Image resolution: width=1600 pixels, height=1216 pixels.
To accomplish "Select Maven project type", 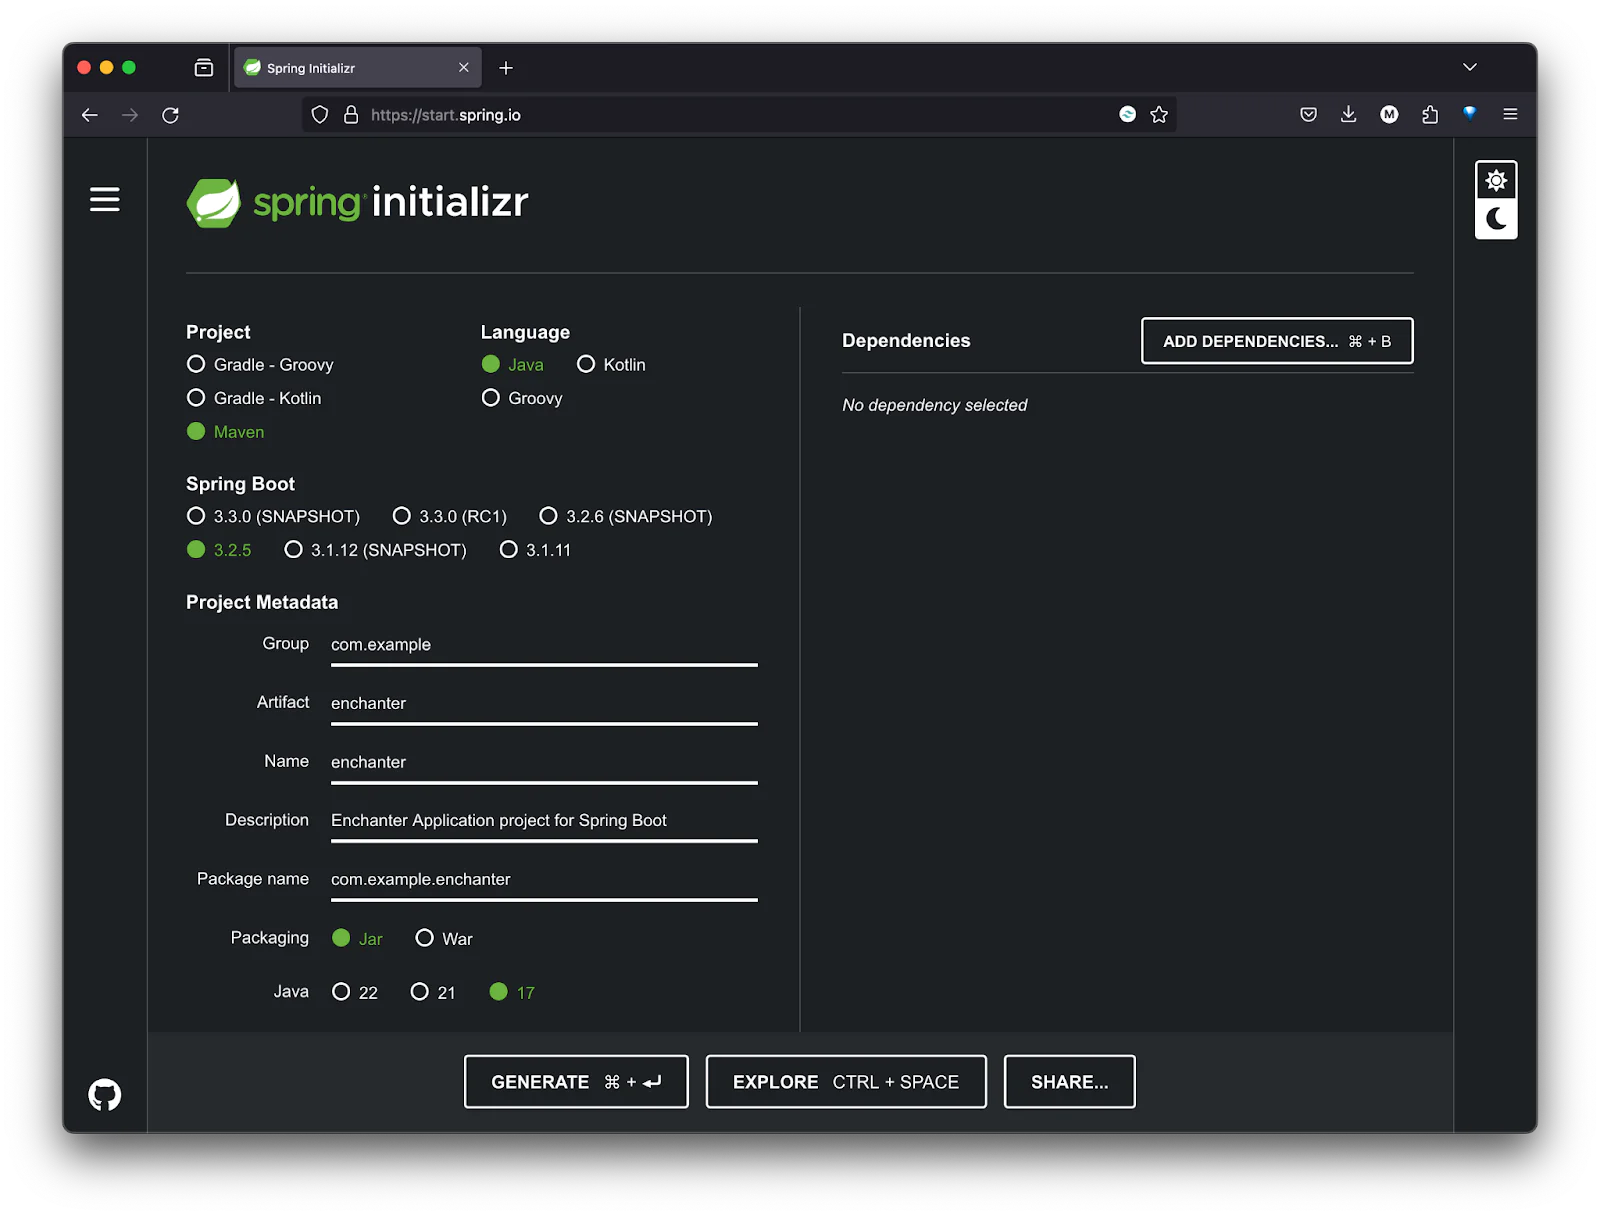I will (226, 432).
